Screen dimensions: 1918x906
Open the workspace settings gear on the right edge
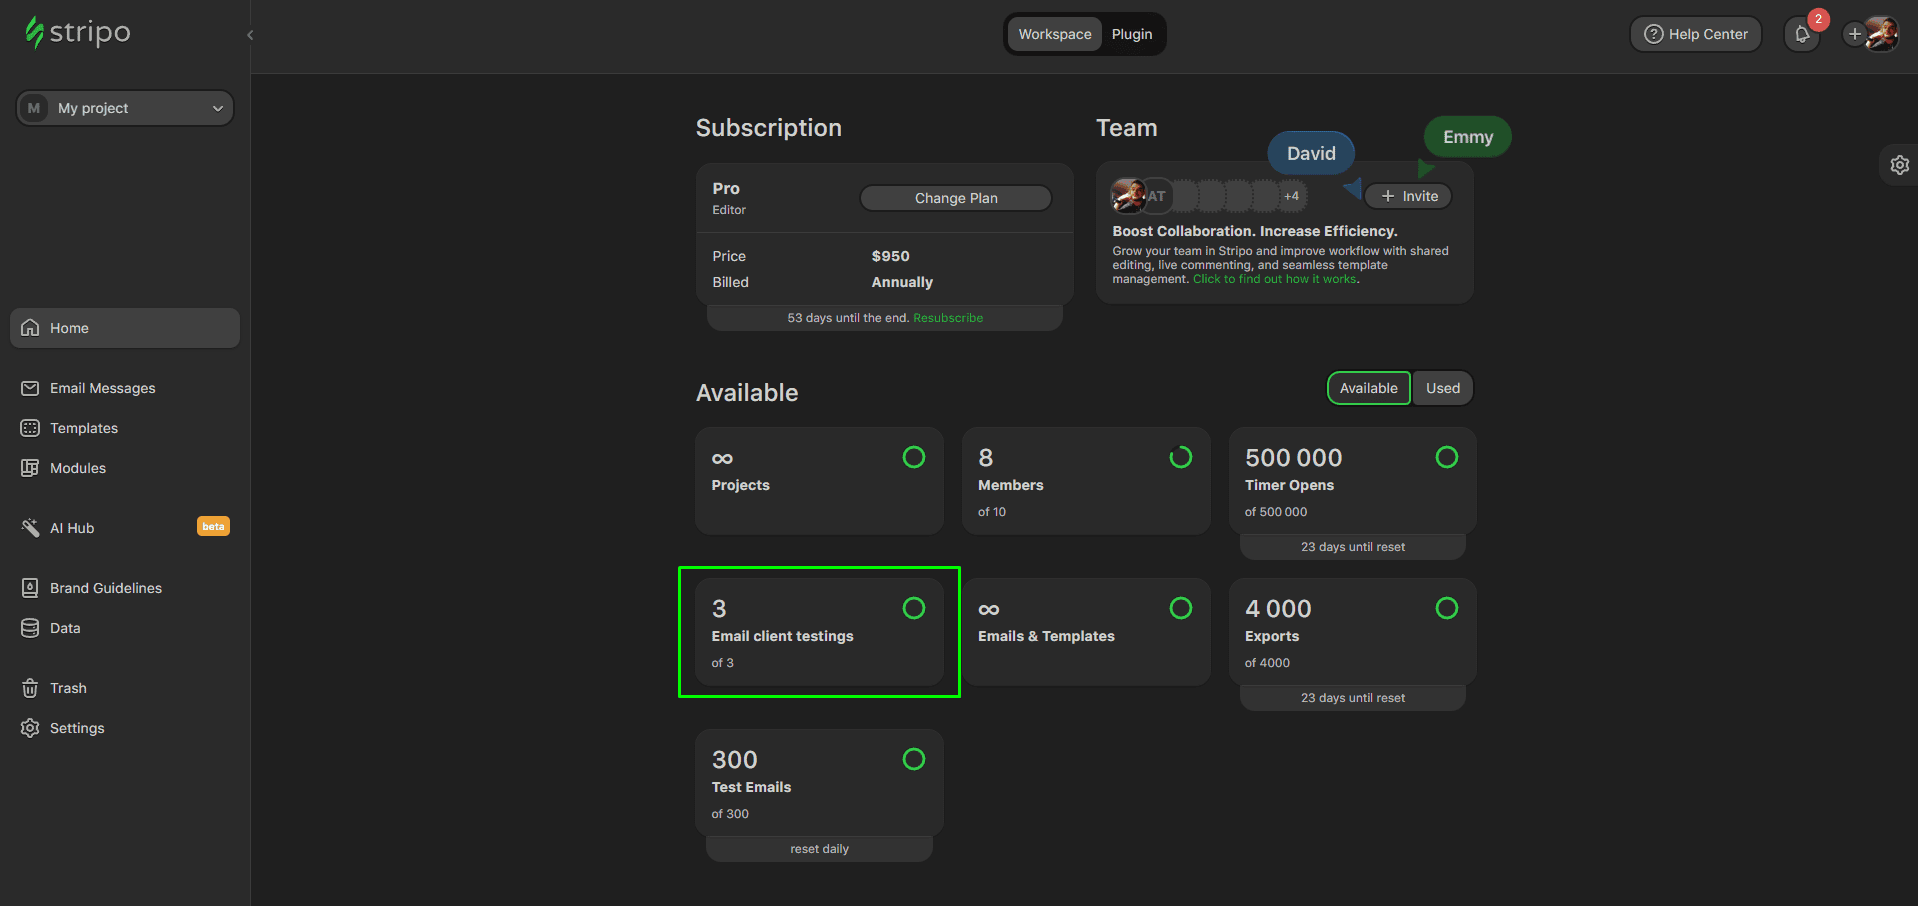coord(1898,164)
